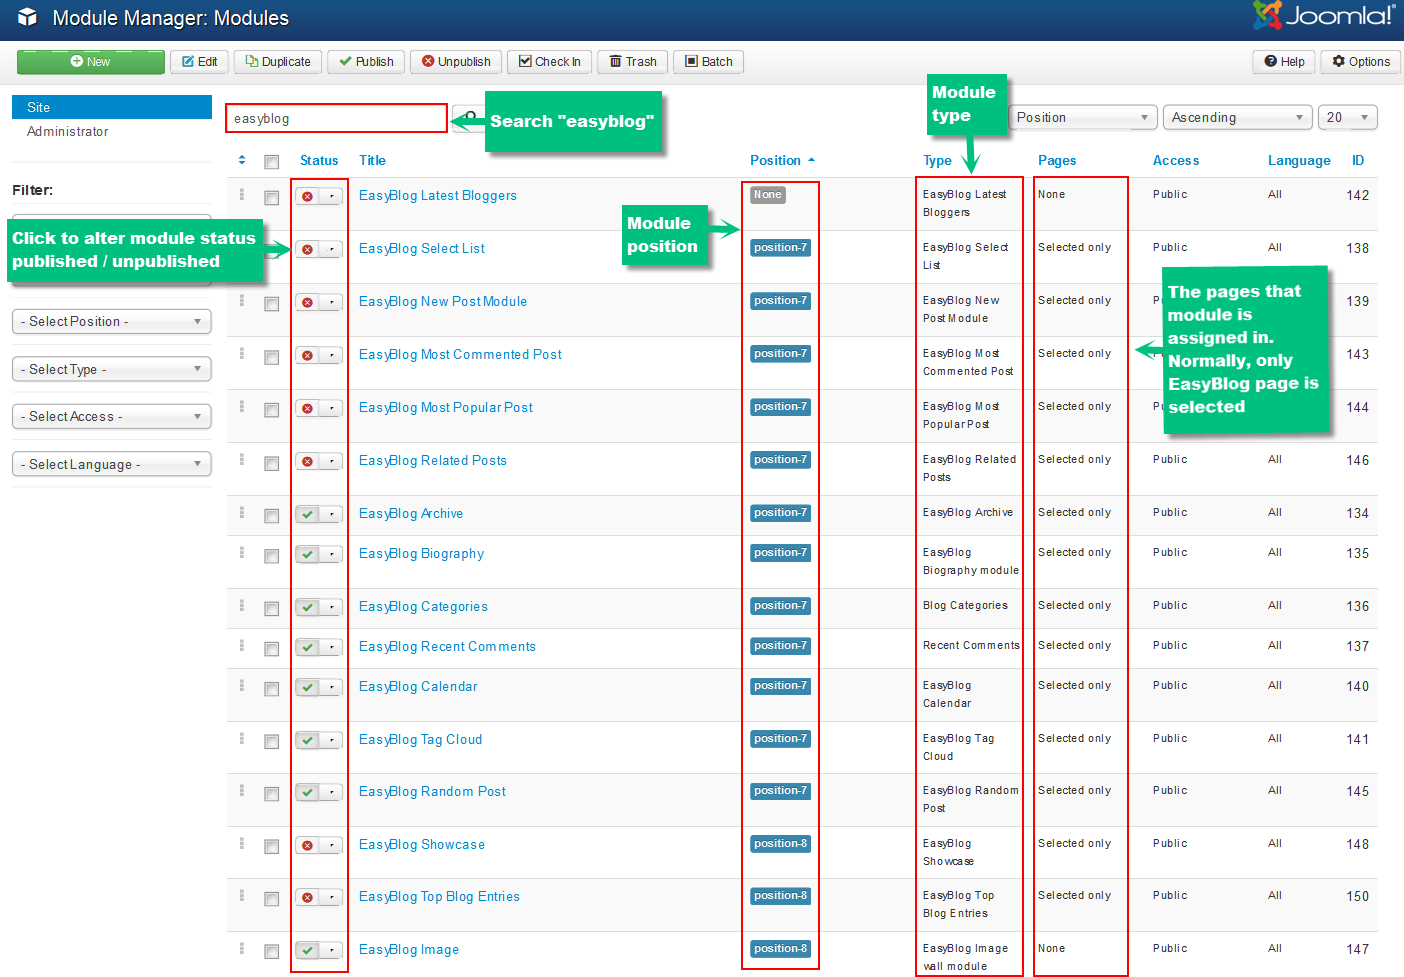Toggle status of EasyBlog Latest Bloggers
The image size is (1404, 977).
click(x=307, y=196)
